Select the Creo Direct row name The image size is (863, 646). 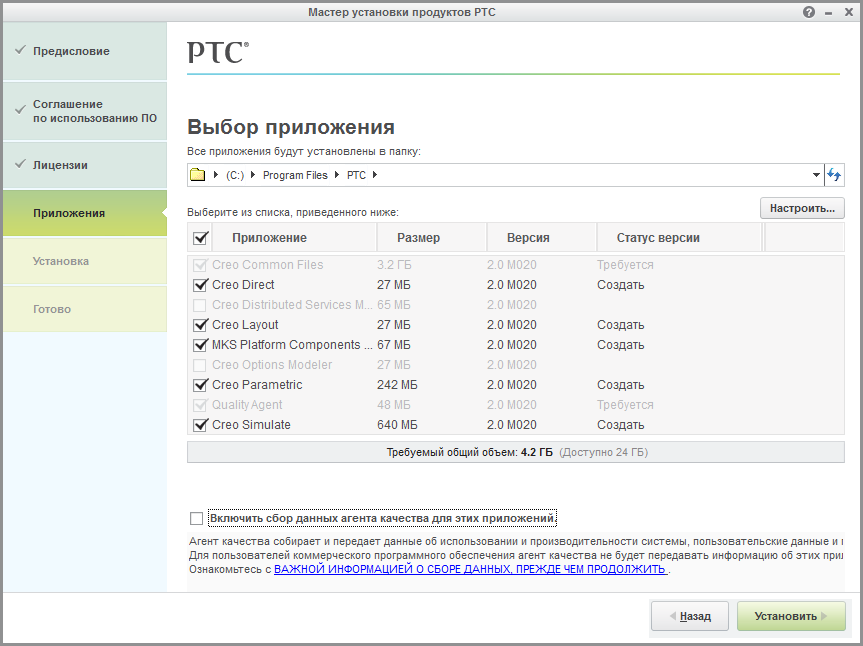pos(243,285)
